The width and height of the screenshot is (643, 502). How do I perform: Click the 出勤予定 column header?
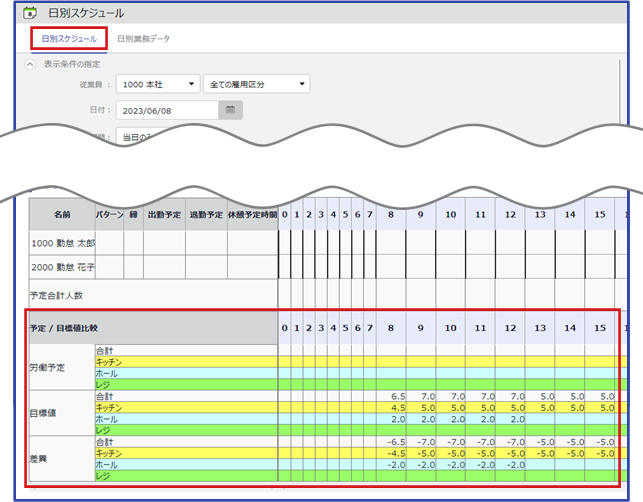click(164, 214)
